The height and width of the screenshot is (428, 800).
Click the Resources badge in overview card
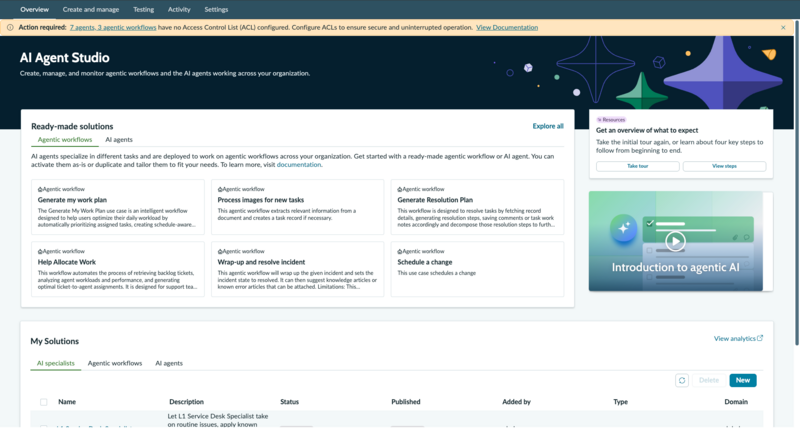(x=611, y=120)
